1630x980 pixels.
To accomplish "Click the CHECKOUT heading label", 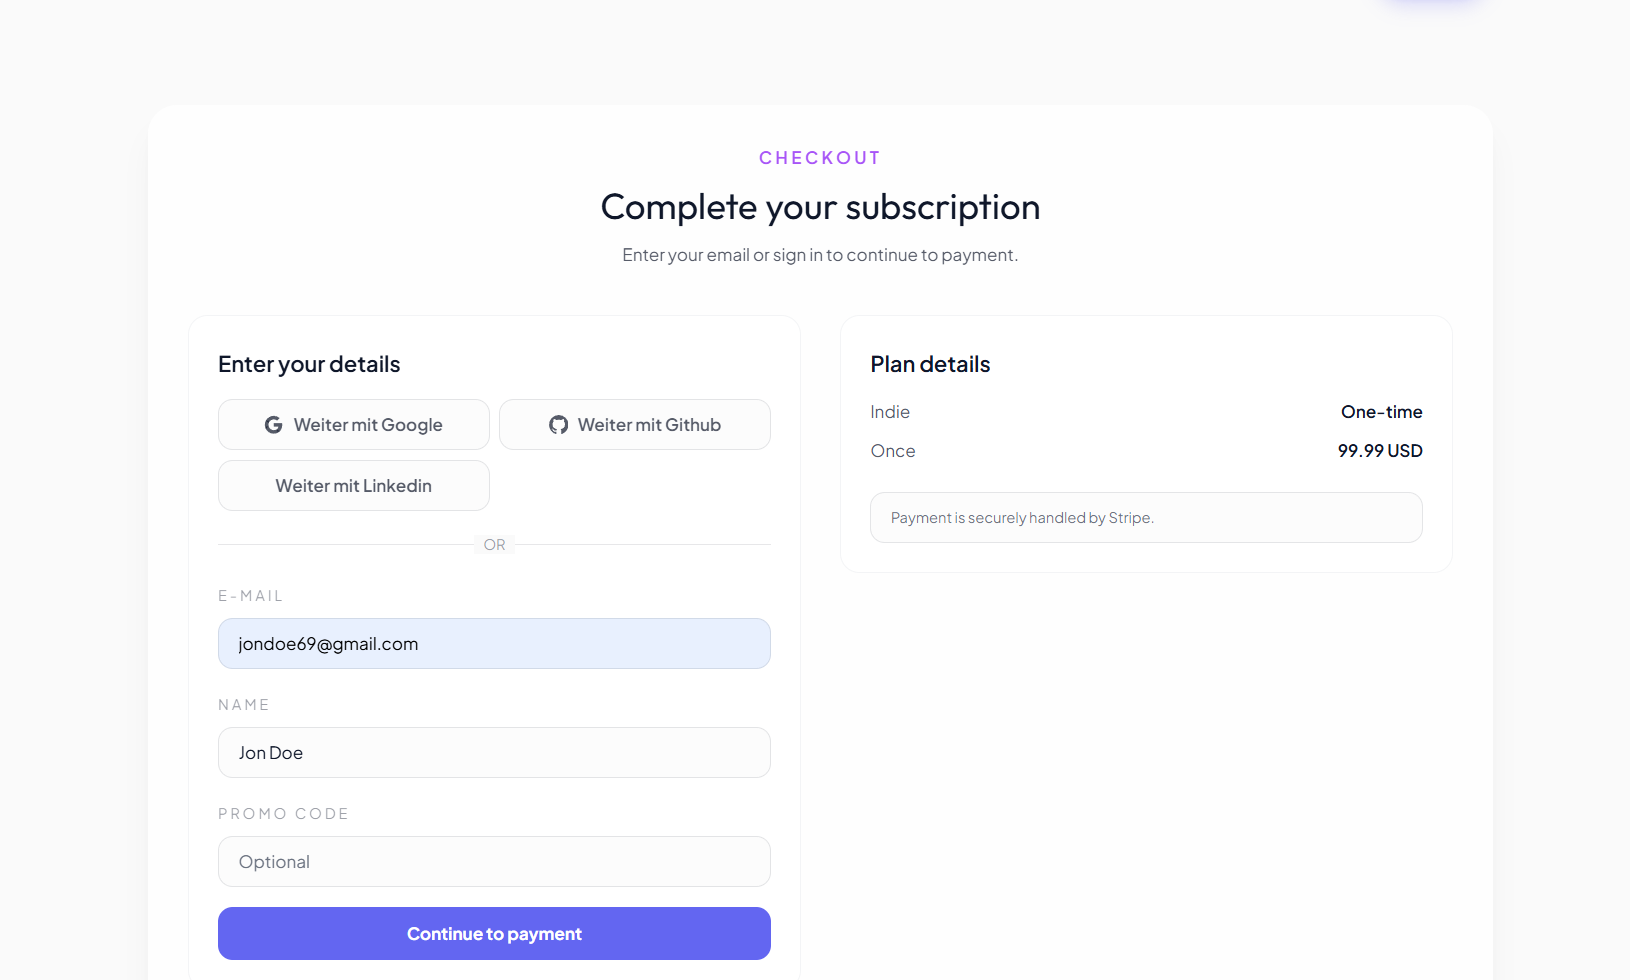I will 819,157.
